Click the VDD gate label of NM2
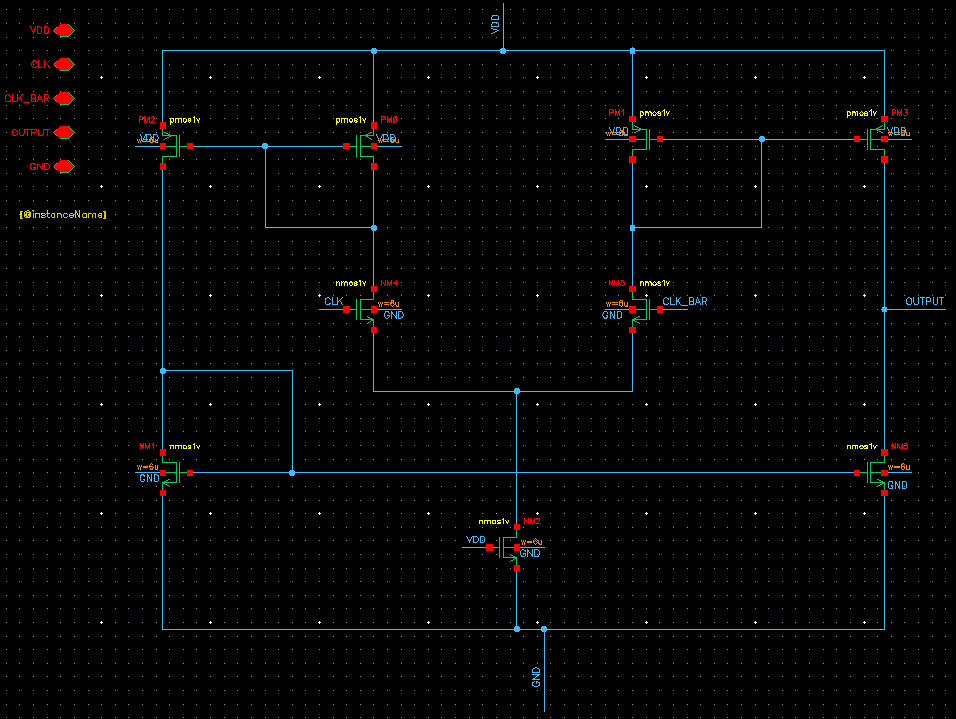This screenshot has height=719, width=956. [476, 540]
